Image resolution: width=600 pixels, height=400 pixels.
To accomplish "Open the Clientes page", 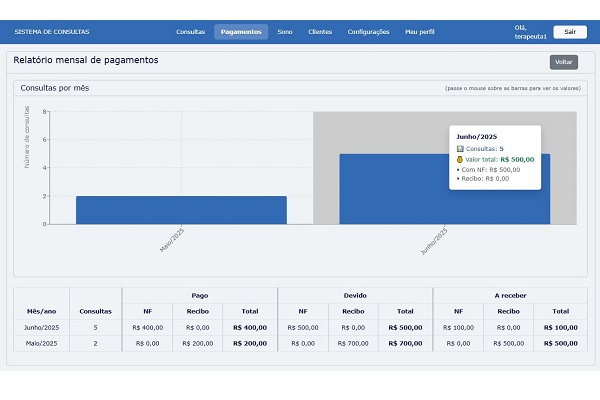I will [320, 32].
